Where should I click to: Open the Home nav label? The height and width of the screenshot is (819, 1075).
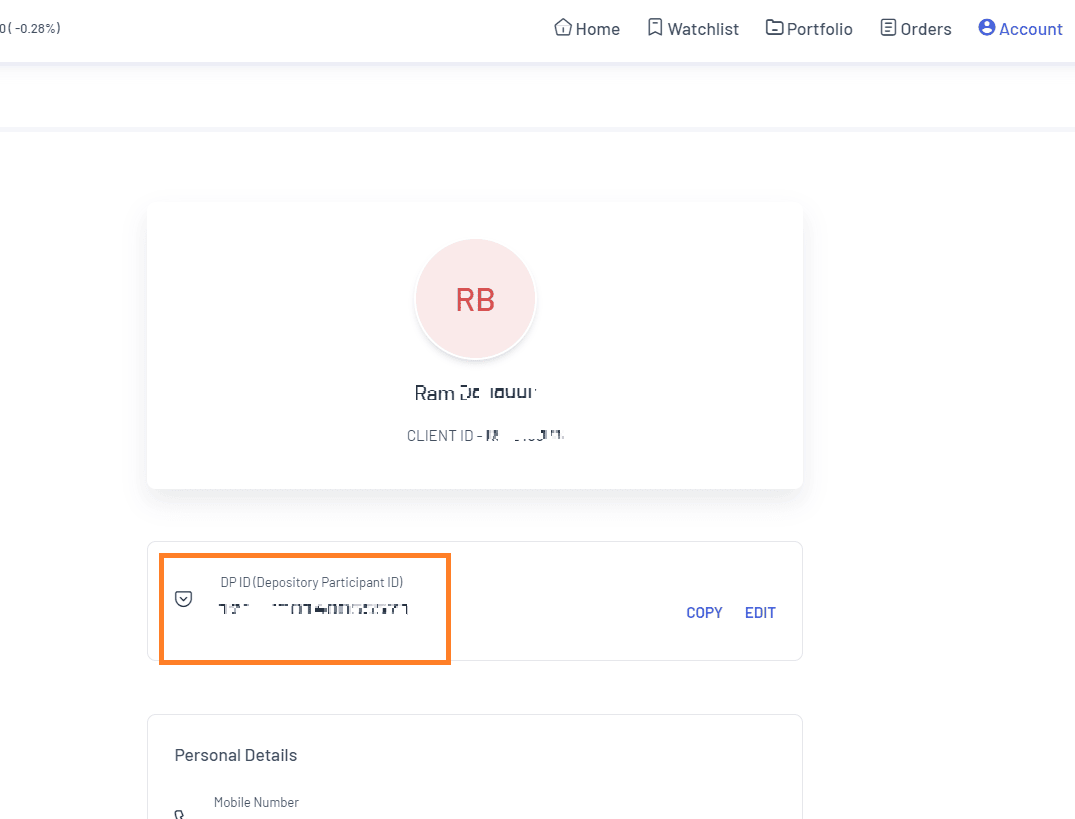pyautogui.click(x=597, y=29)
